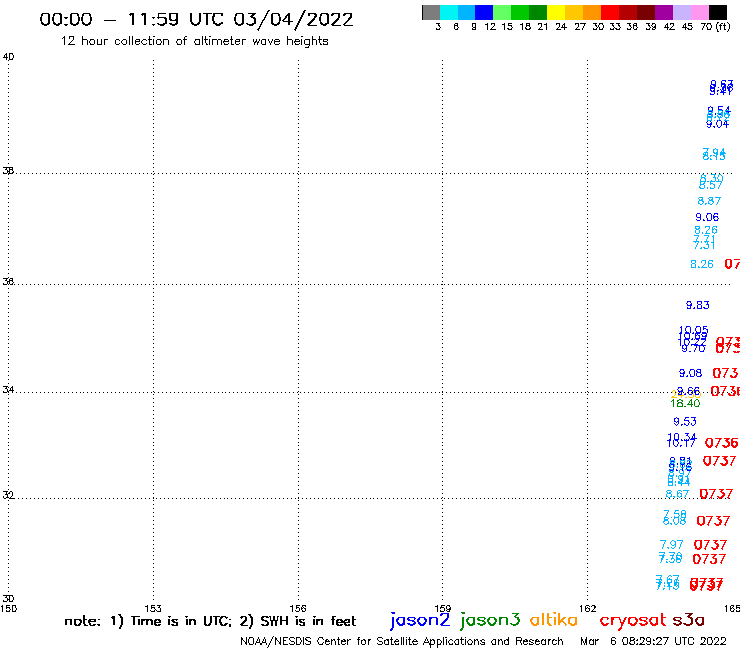Click the red 0736 time beside 10.17
Viewport: 740px width, 650px height.
(721, 443)
